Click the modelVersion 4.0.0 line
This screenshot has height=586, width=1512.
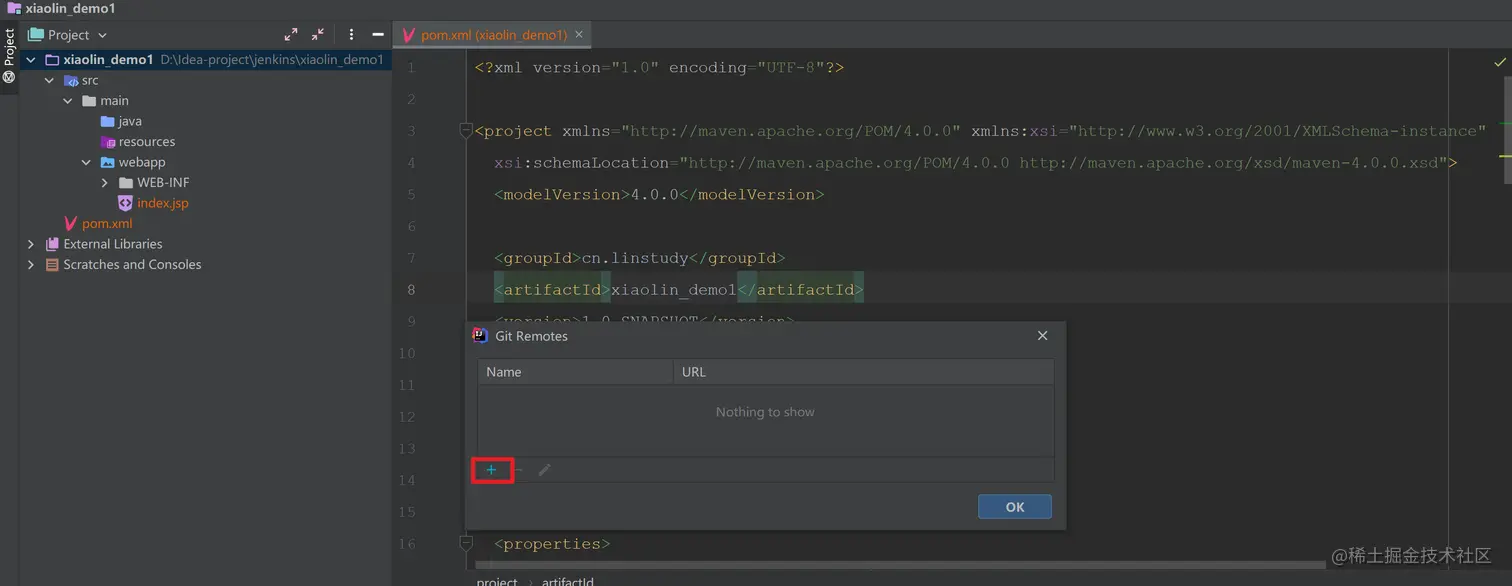click(659, 194)
